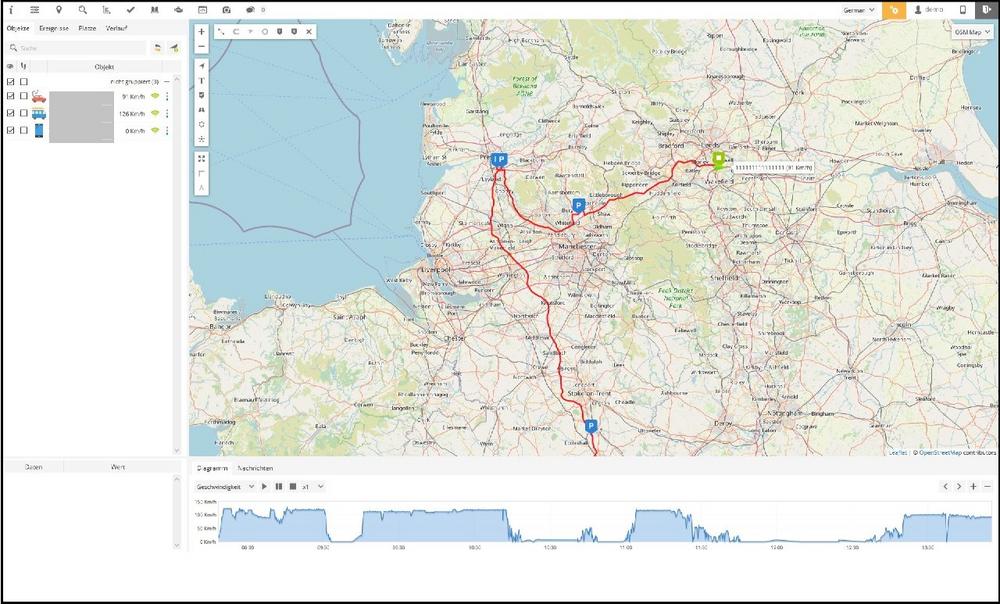This screenshot has height=604, width=1000.
Task: Open the camera snapshot icon in top toolbar
Action: pos(226,9)
